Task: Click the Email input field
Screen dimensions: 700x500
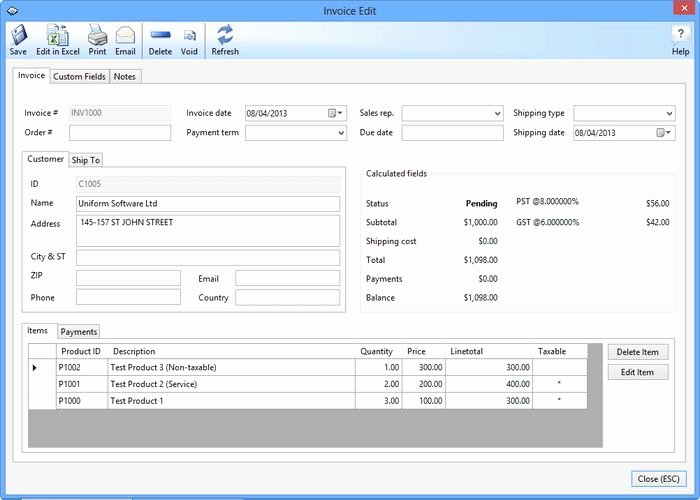Action: (288, 278)
